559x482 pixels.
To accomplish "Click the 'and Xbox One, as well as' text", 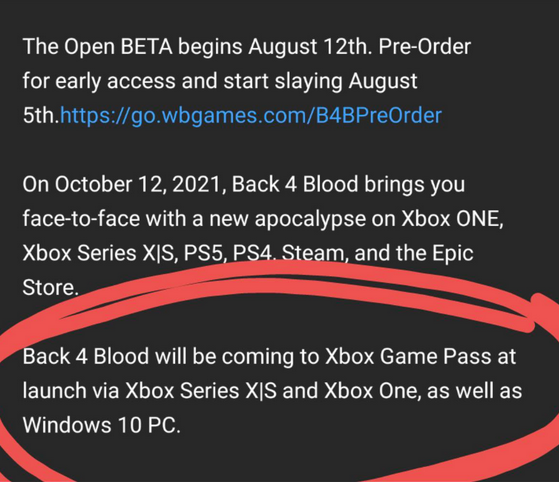I will tap(402, 391).
